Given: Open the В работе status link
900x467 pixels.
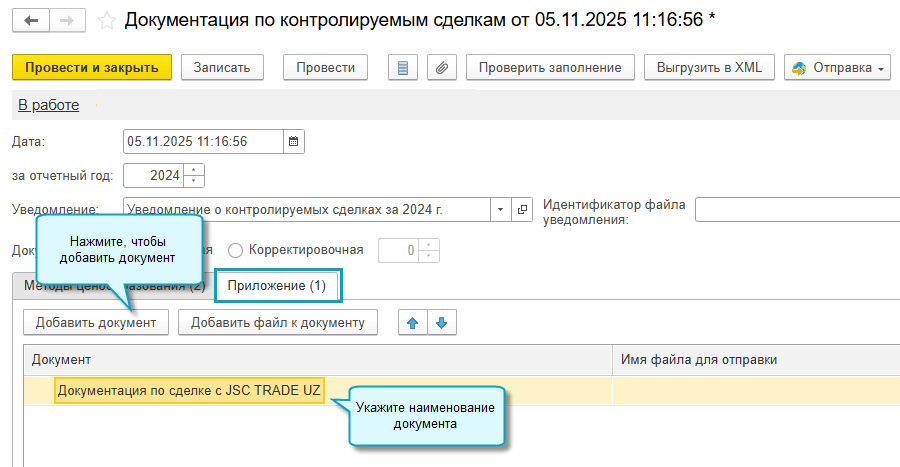Looking at the screenshot, I should [x=48, y=105].
